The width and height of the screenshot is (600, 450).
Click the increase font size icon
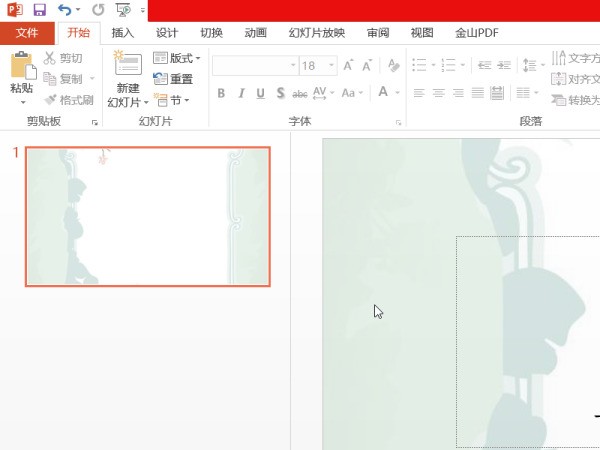coord(349,65)
